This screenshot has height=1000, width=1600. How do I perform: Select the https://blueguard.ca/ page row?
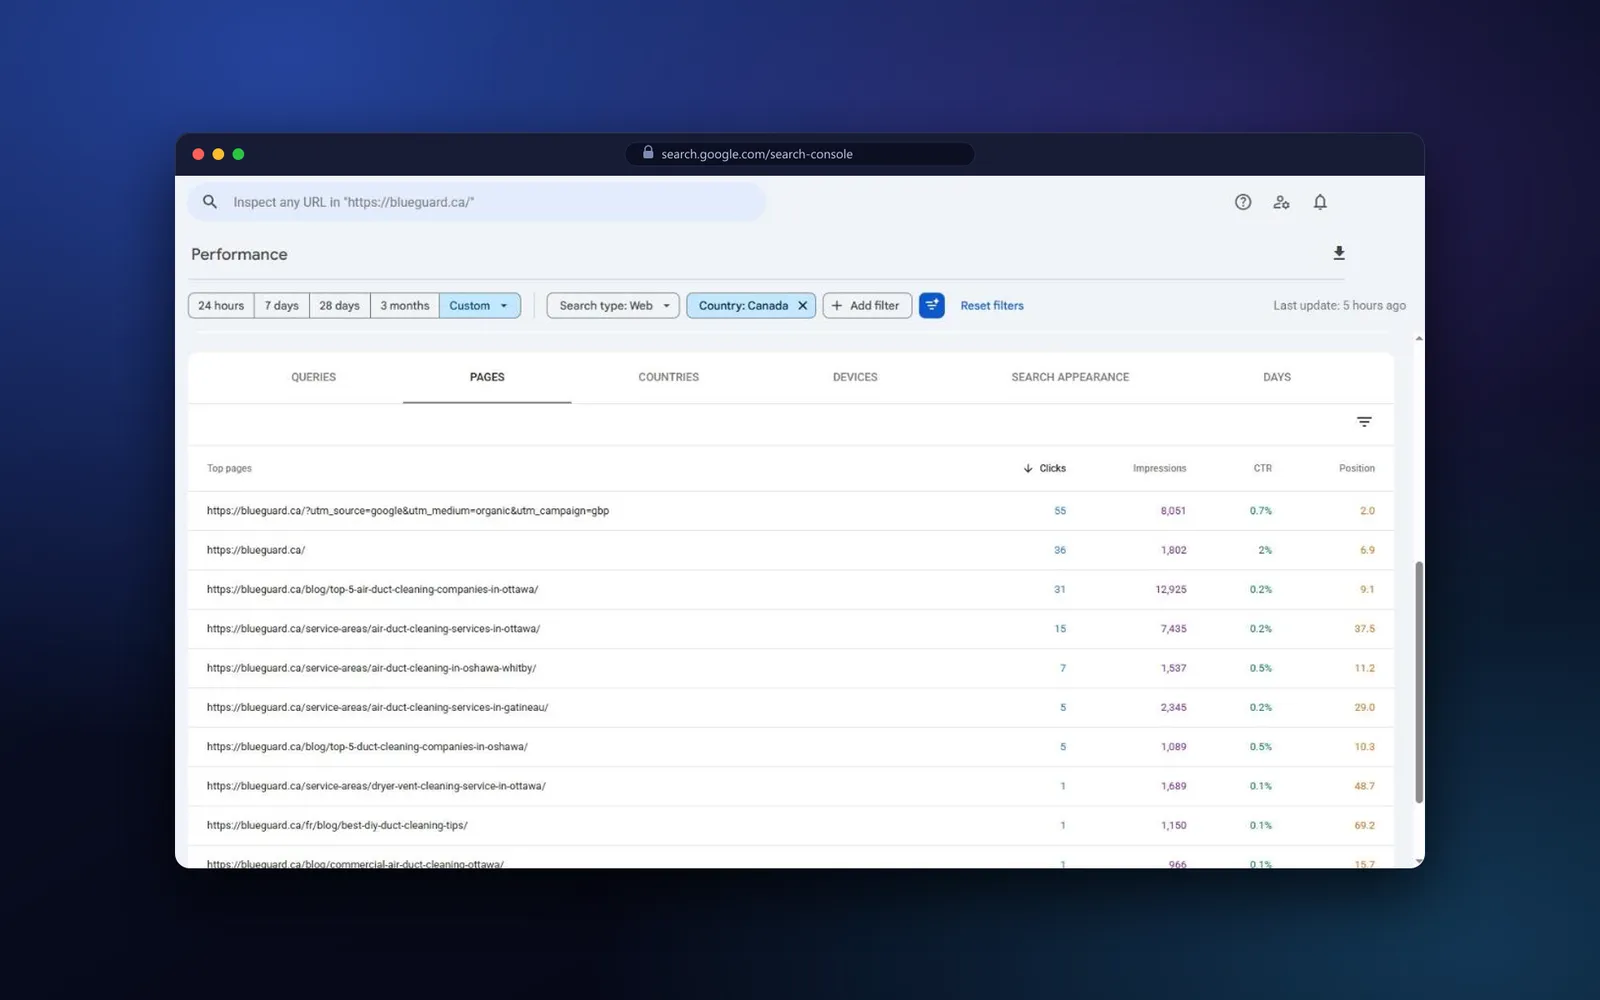click(x=791, y=550)
